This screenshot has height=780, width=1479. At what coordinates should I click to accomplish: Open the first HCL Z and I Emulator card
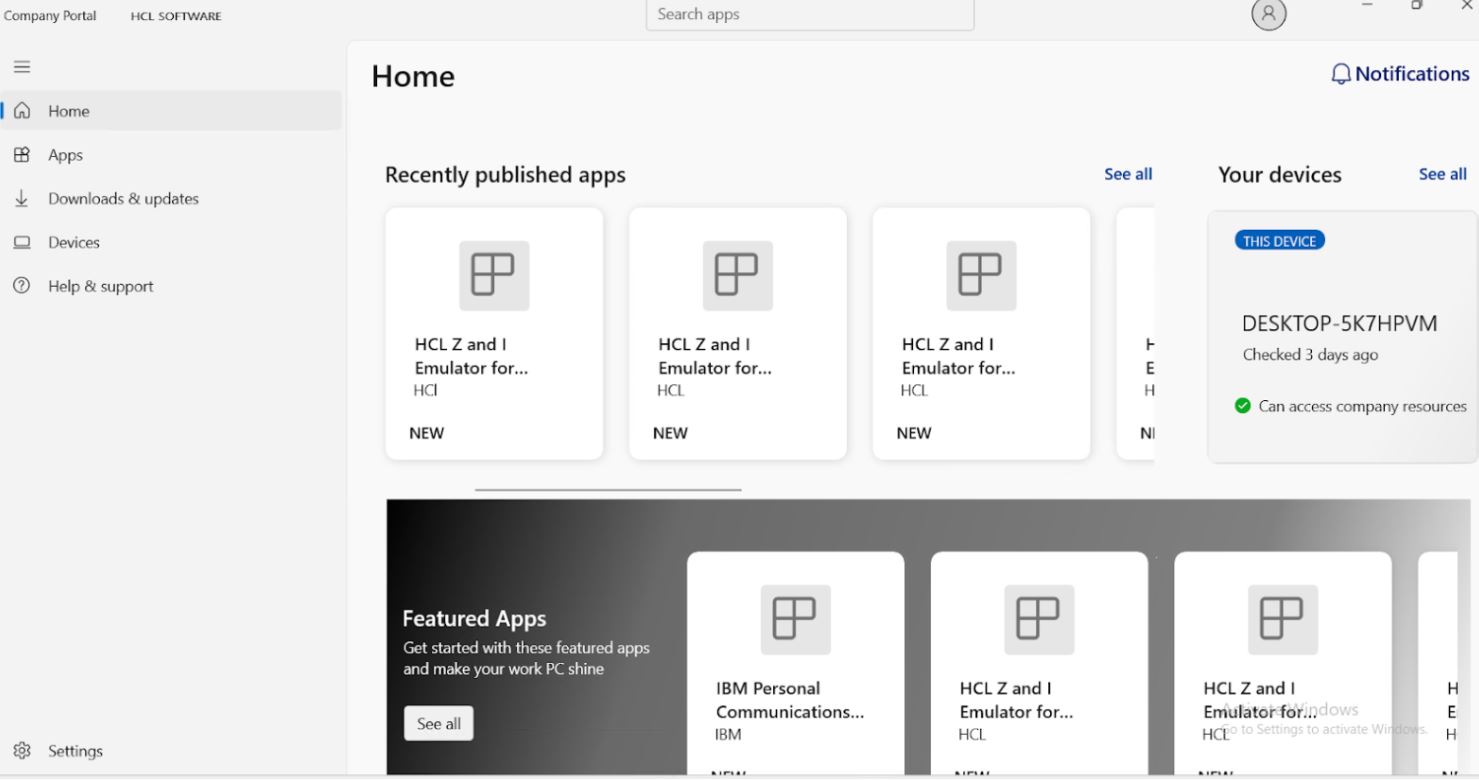coord(494,333)
